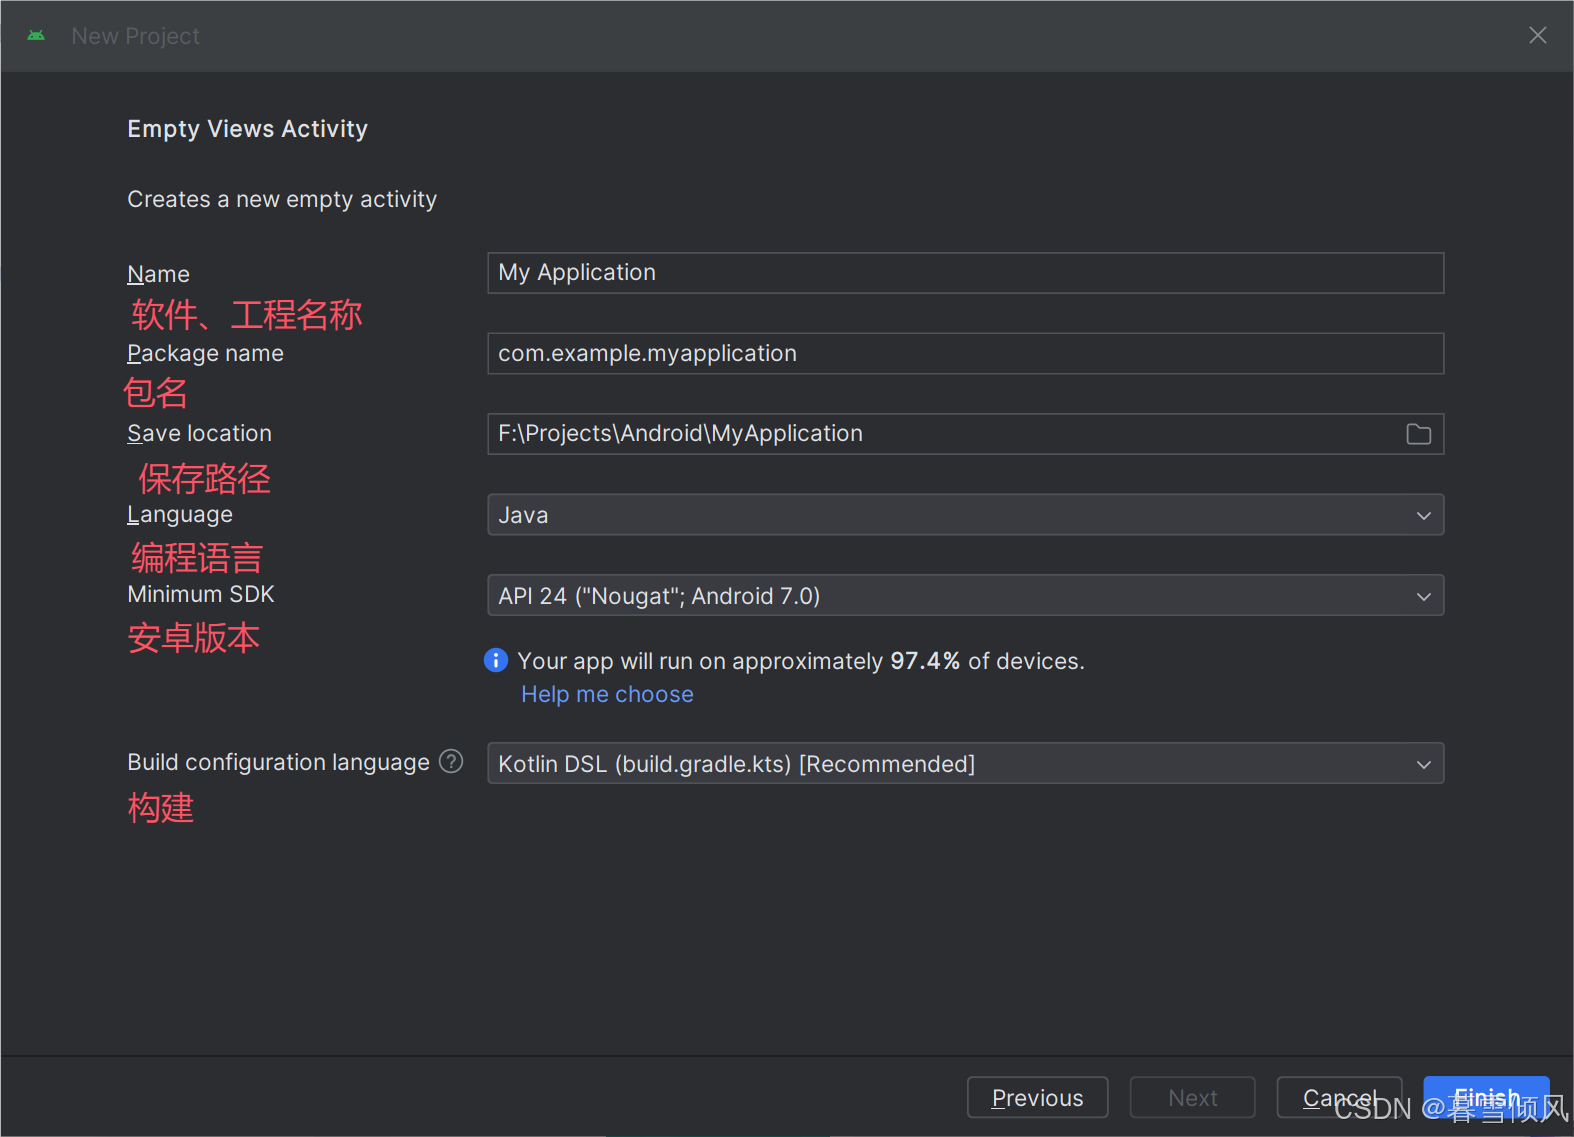Focus the Name field containing My Application
This screenshot has width=1574, height=1137.
[x=965, y=273]
